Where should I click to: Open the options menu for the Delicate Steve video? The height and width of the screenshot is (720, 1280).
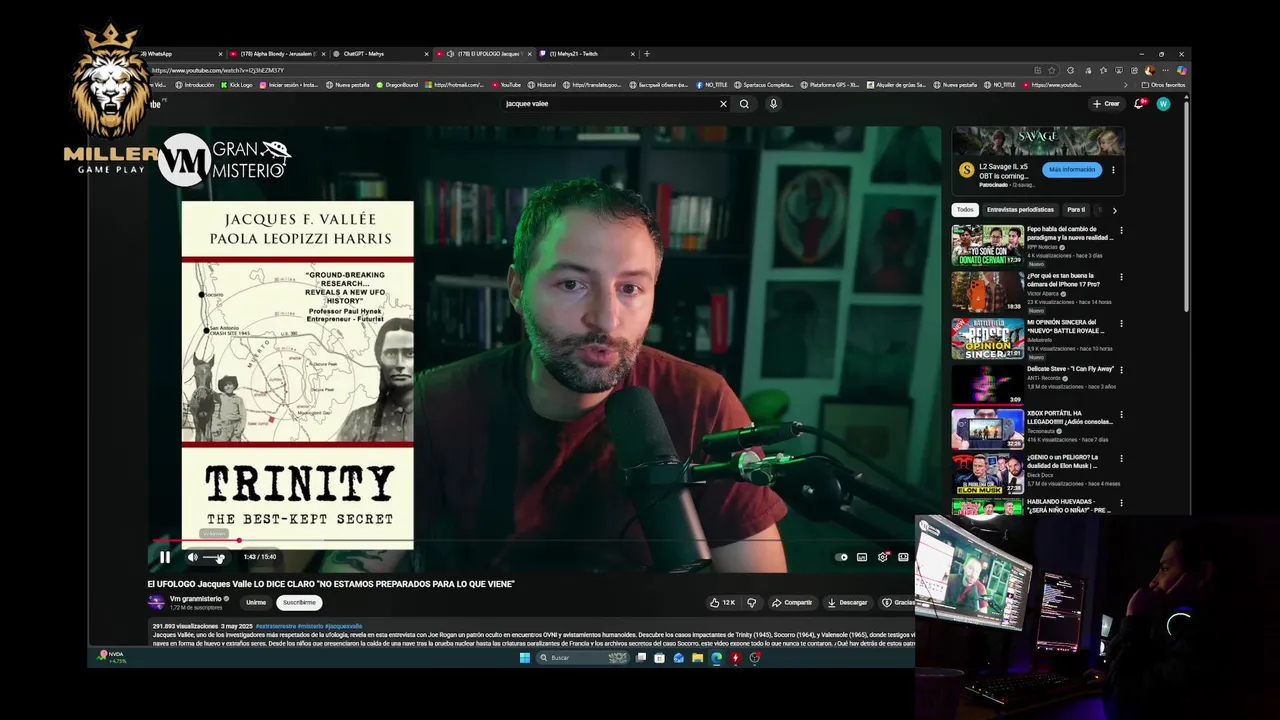[1121, 370]
